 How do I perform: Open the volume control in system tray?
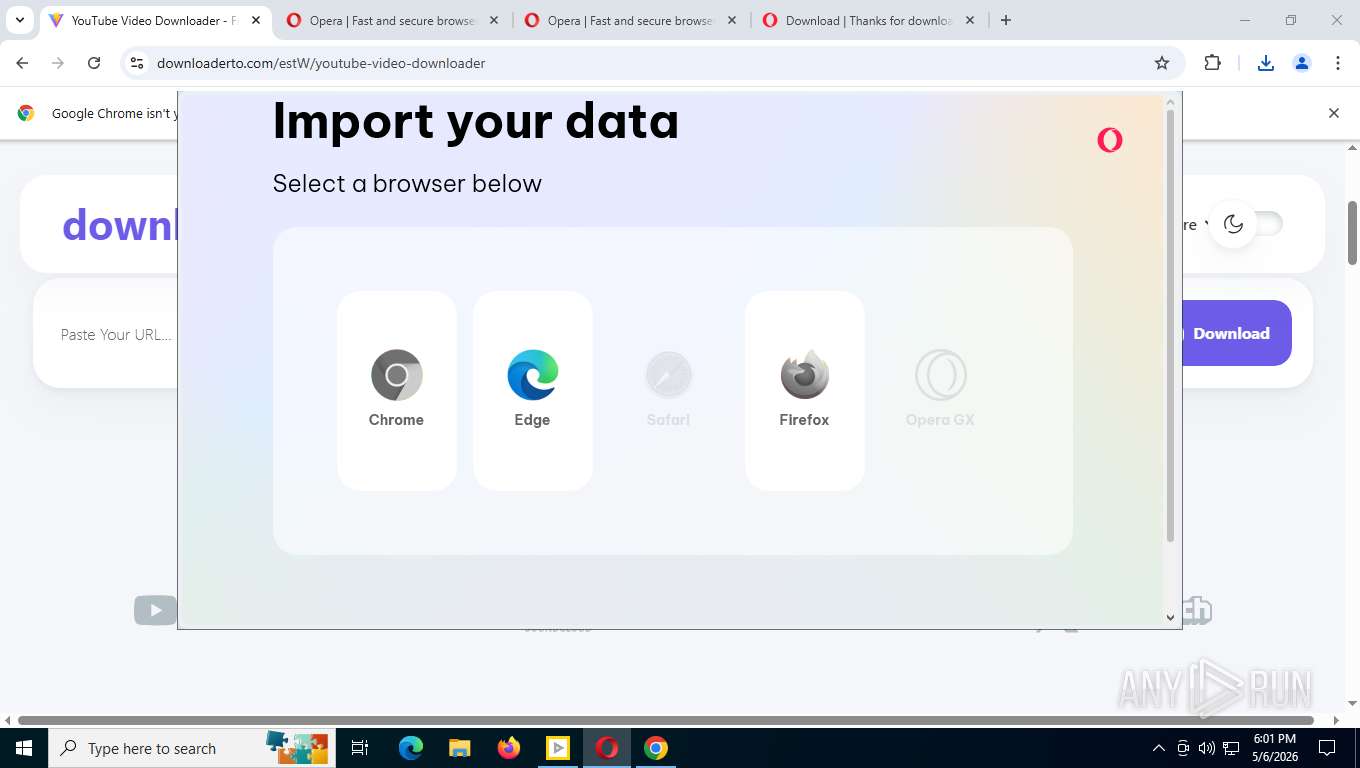[x=1207, y=748]
